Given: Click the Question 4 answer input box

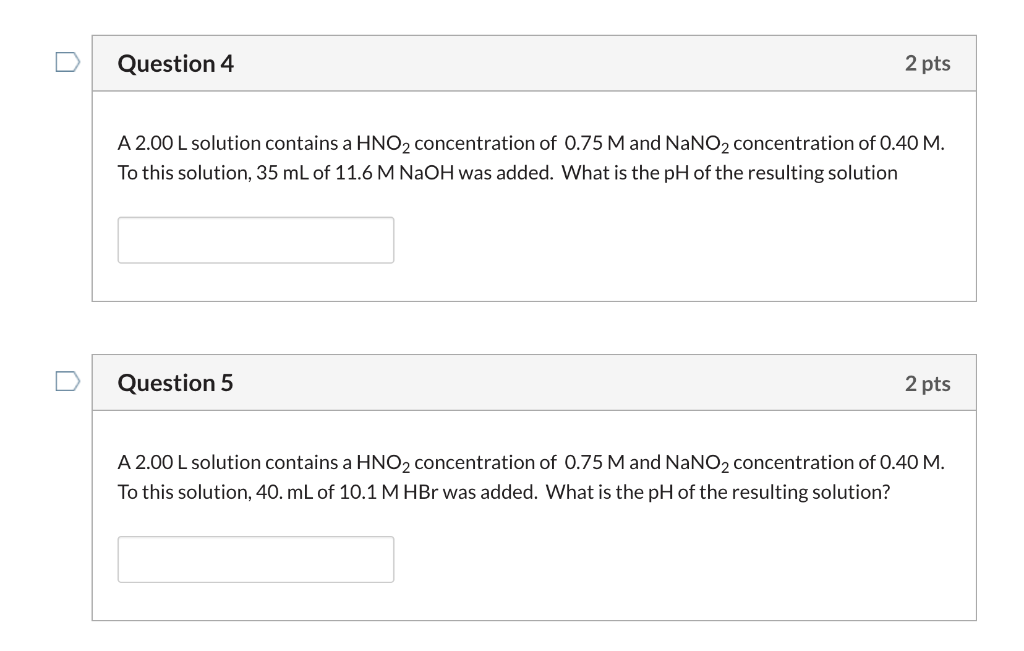Looking at the screenshot, I should pyautogui.click(x=256, y=240).
